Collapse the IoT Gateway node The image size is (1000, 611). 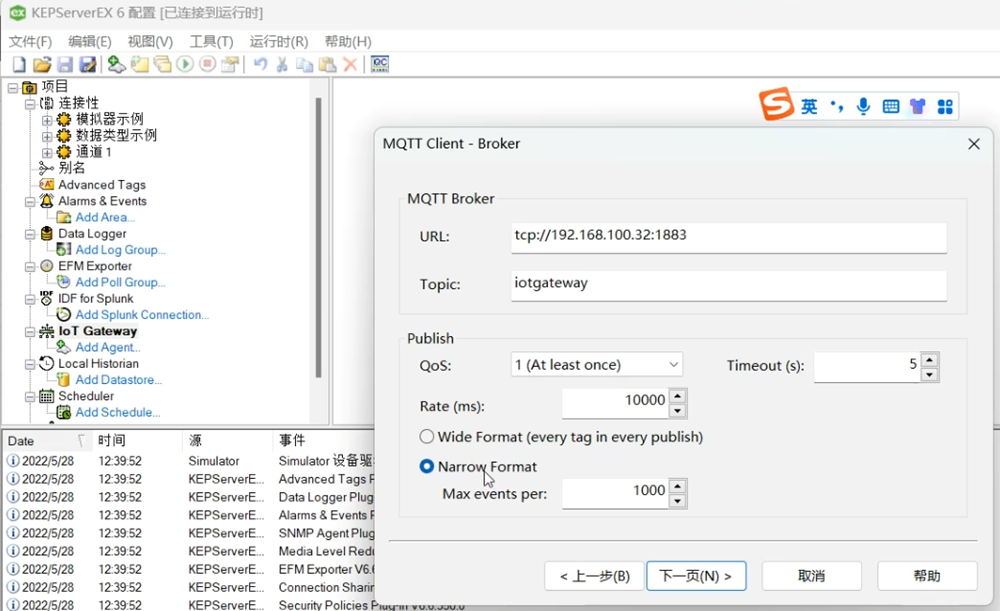30,332
